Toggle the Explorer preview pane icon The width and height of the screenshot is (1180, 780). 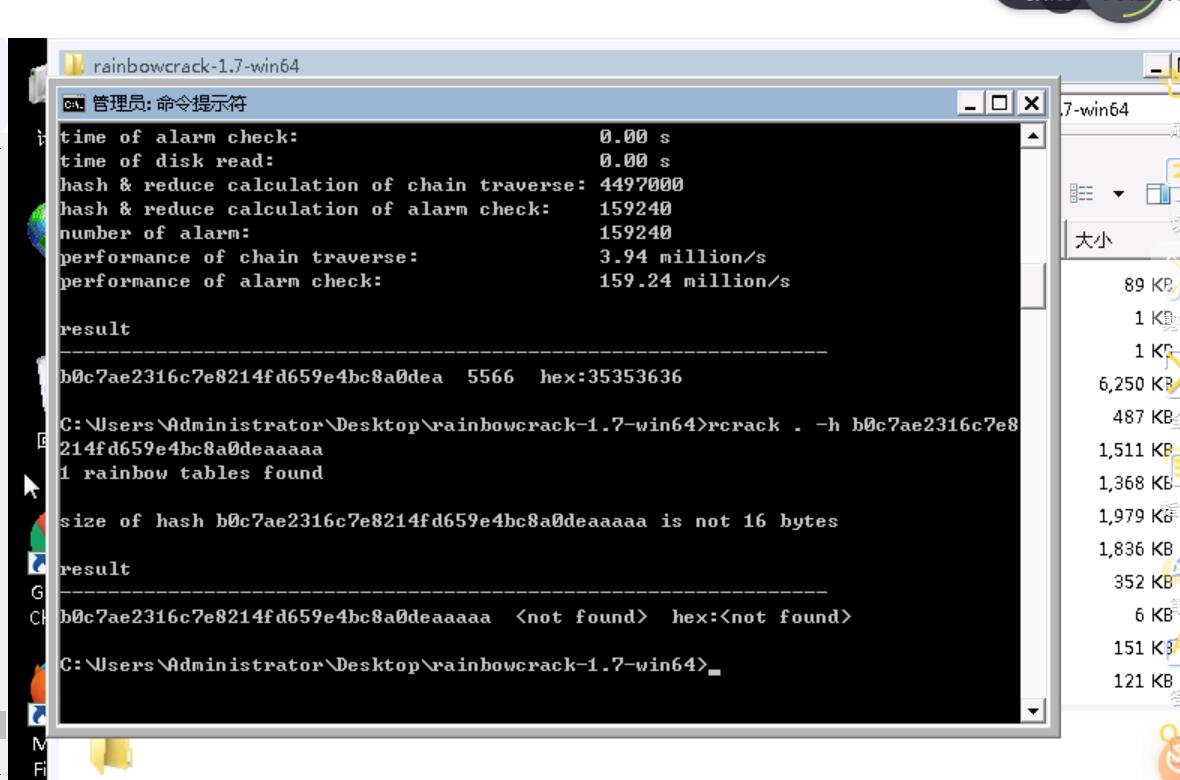[1159, 193]
